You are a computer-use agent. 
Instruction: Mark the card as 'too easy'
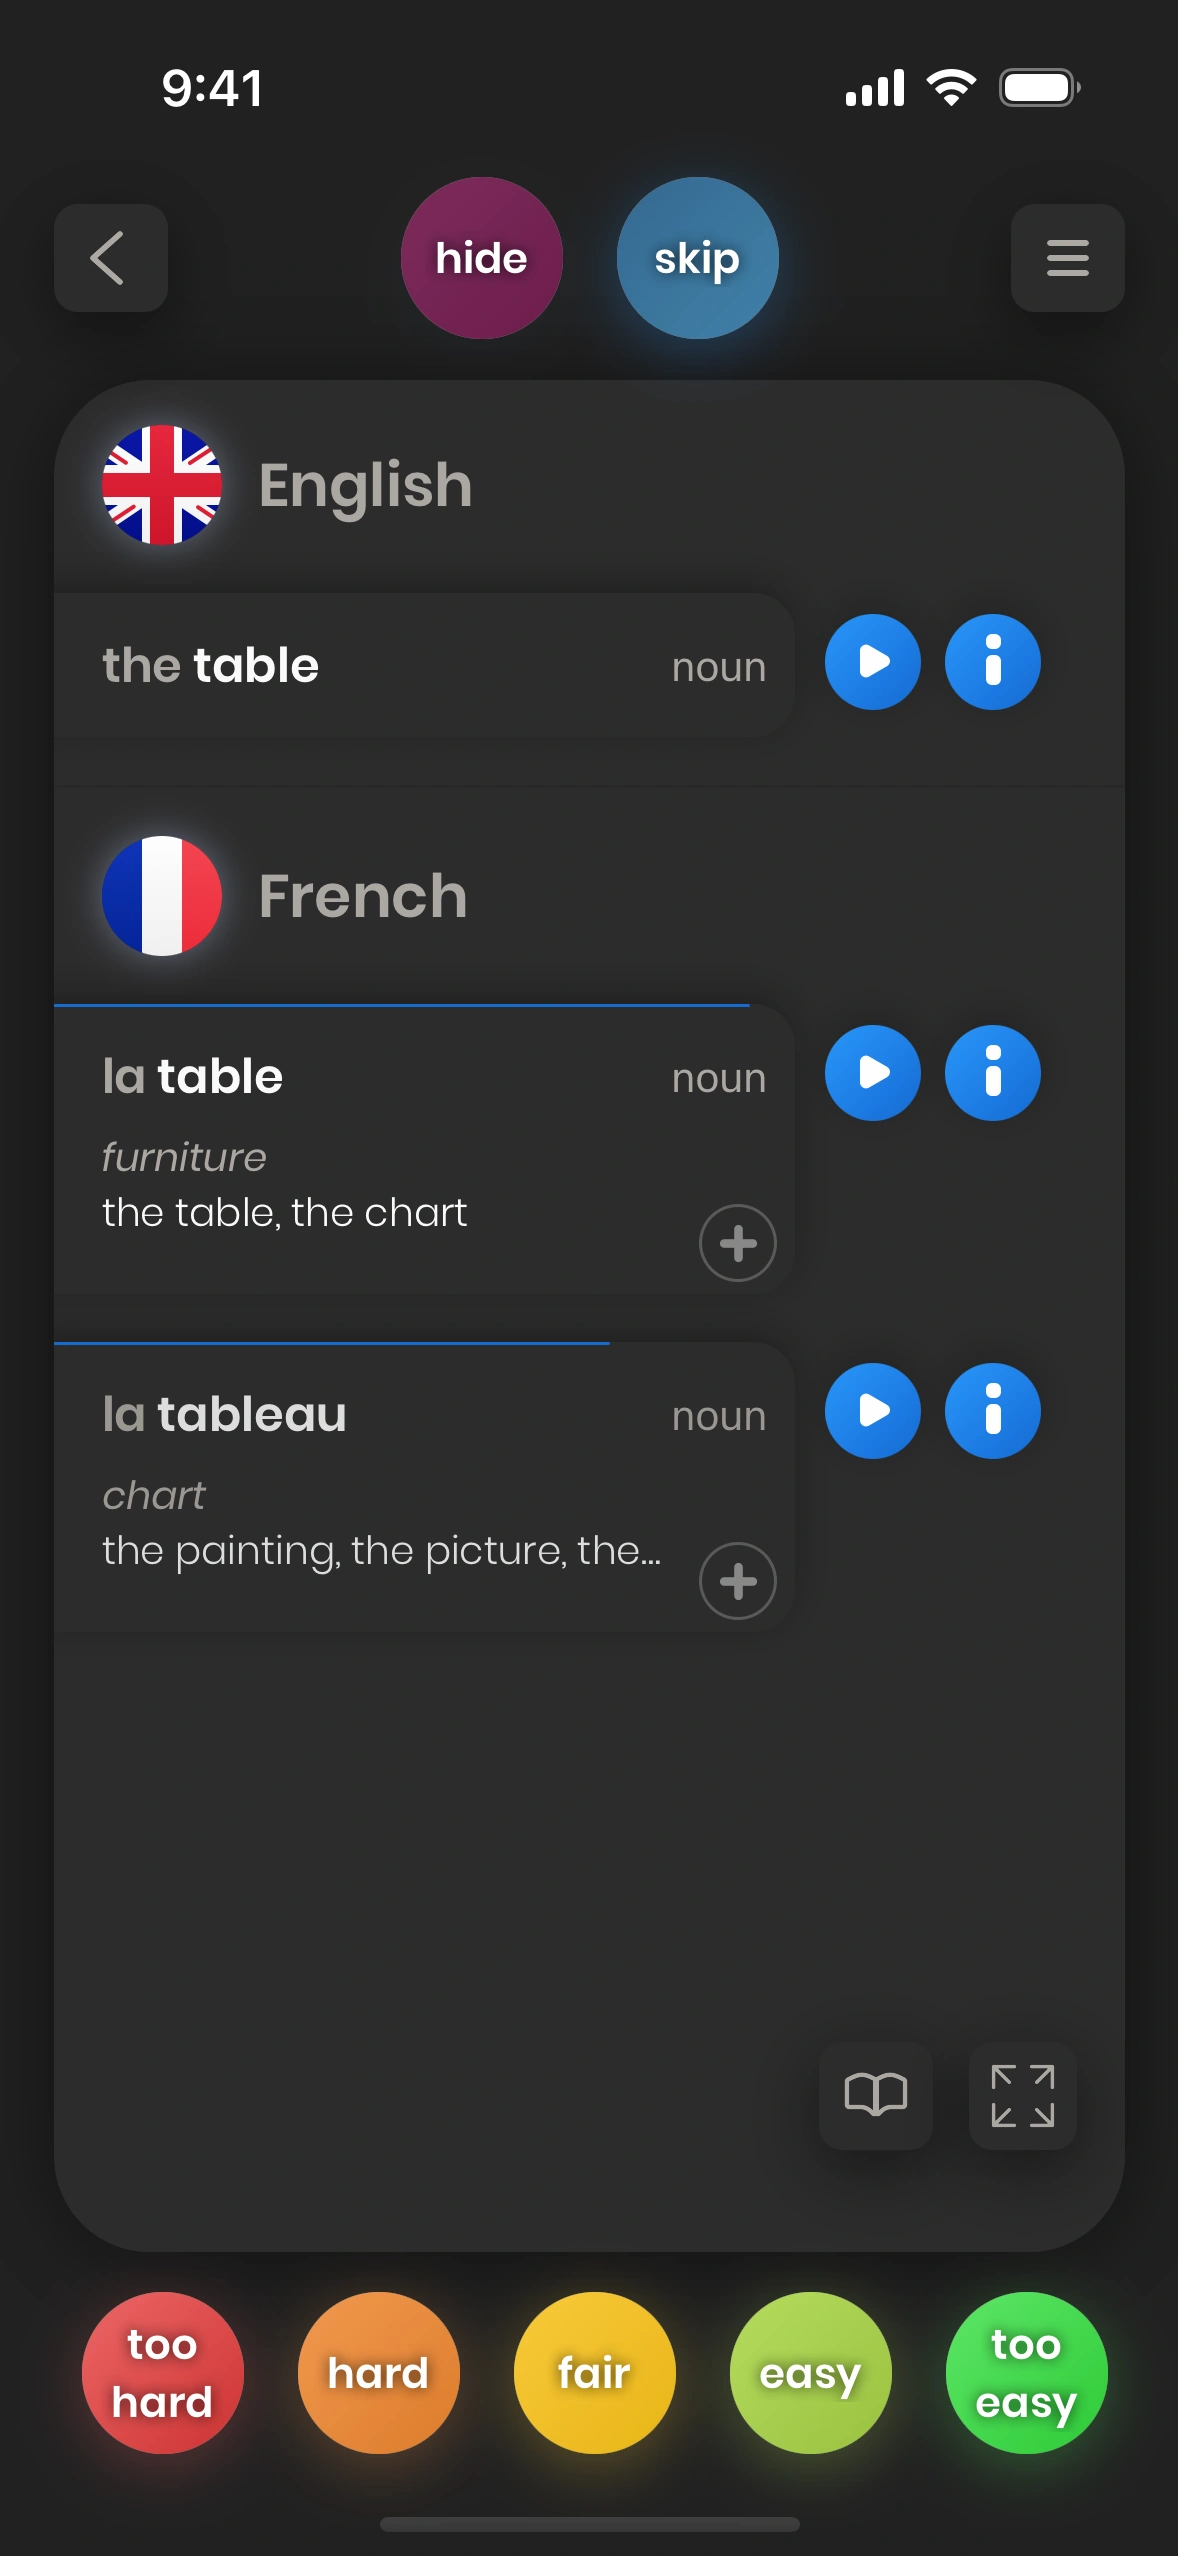[1026, 2372]
